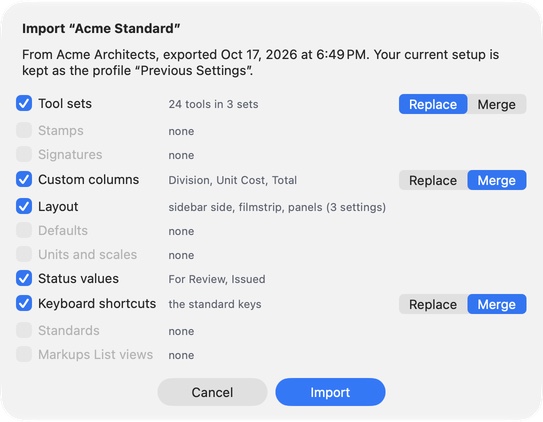Click the text '24 tools in 3 sets'

pyautogui.click(x=213, y=104)
